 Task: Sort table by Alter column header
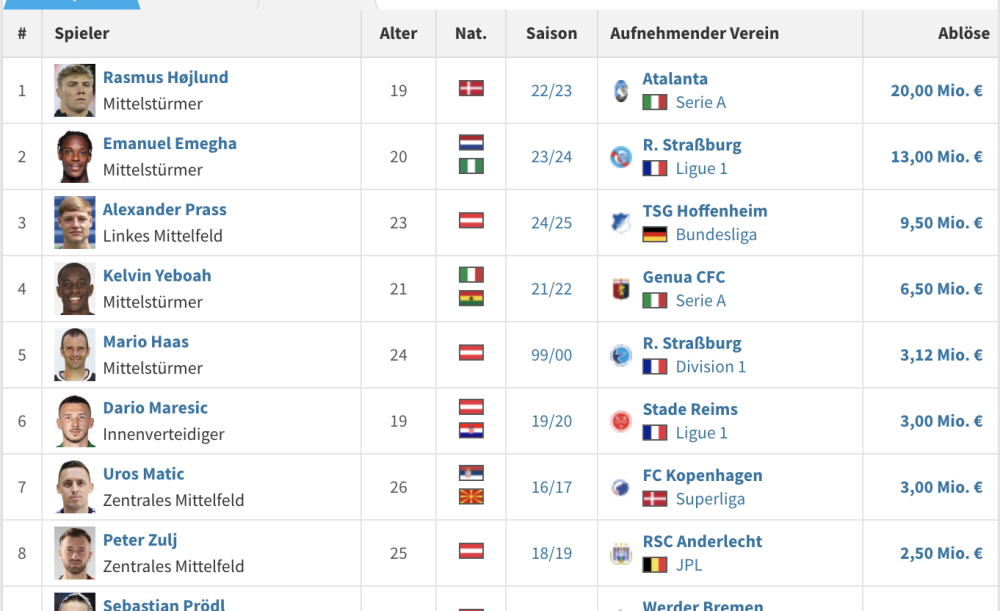[x=398, y=33]
